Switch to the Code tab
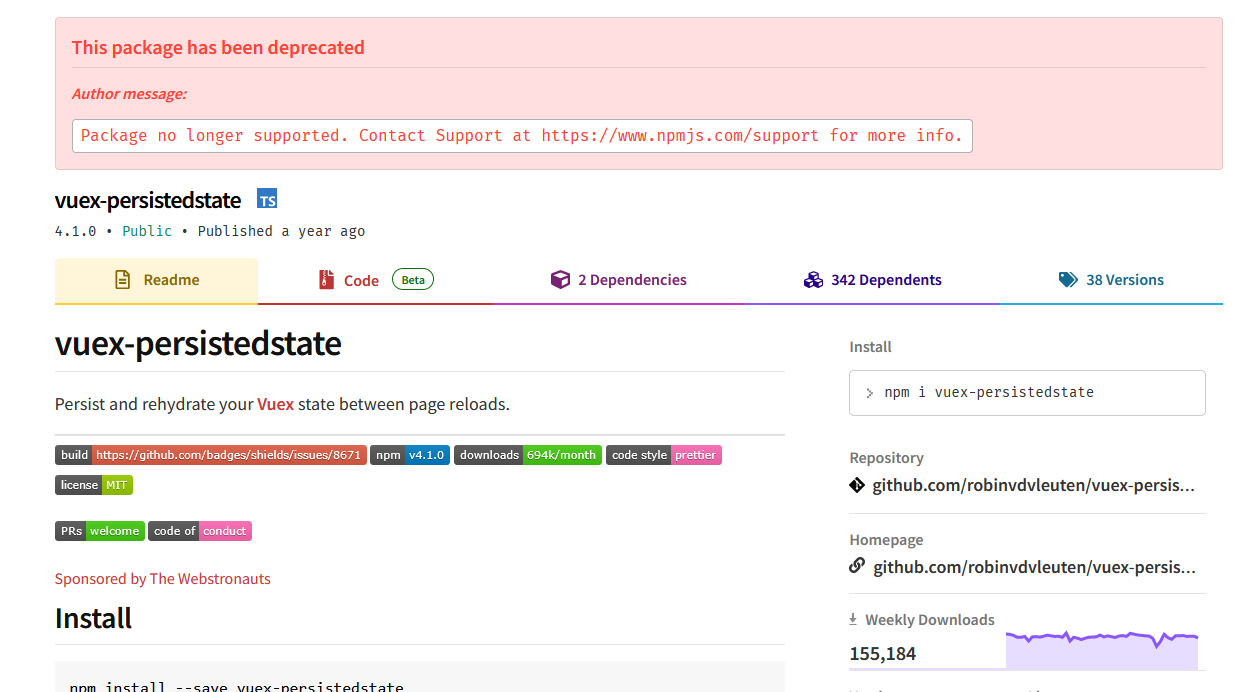The height and width of the screenshot is (692, 1252). click(375, 280)
